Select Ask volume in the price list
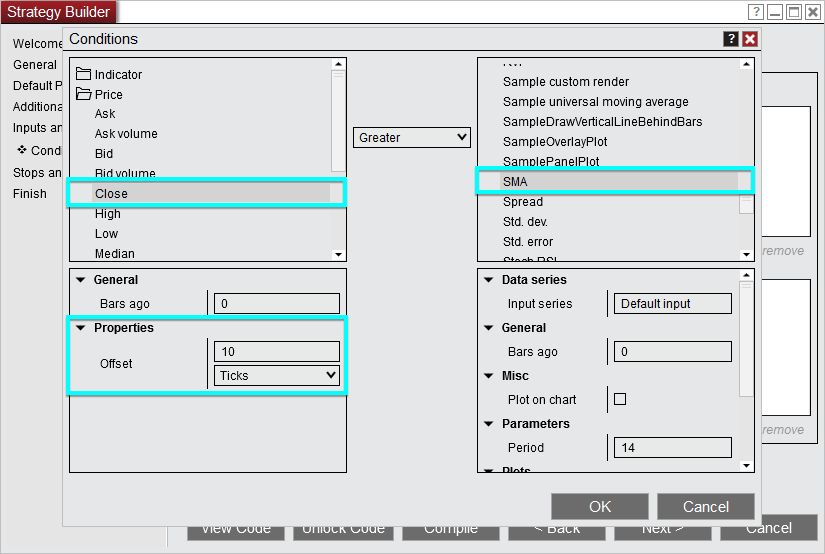 coord(126,134)
